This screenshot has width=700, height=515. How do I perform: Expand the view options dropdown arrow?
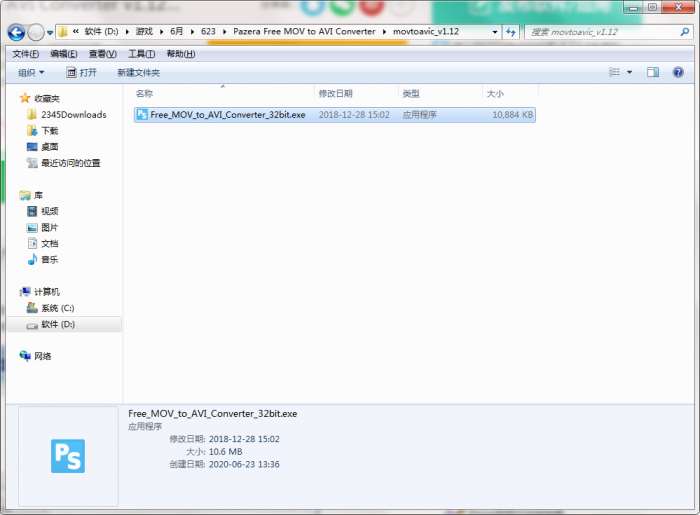629,72
